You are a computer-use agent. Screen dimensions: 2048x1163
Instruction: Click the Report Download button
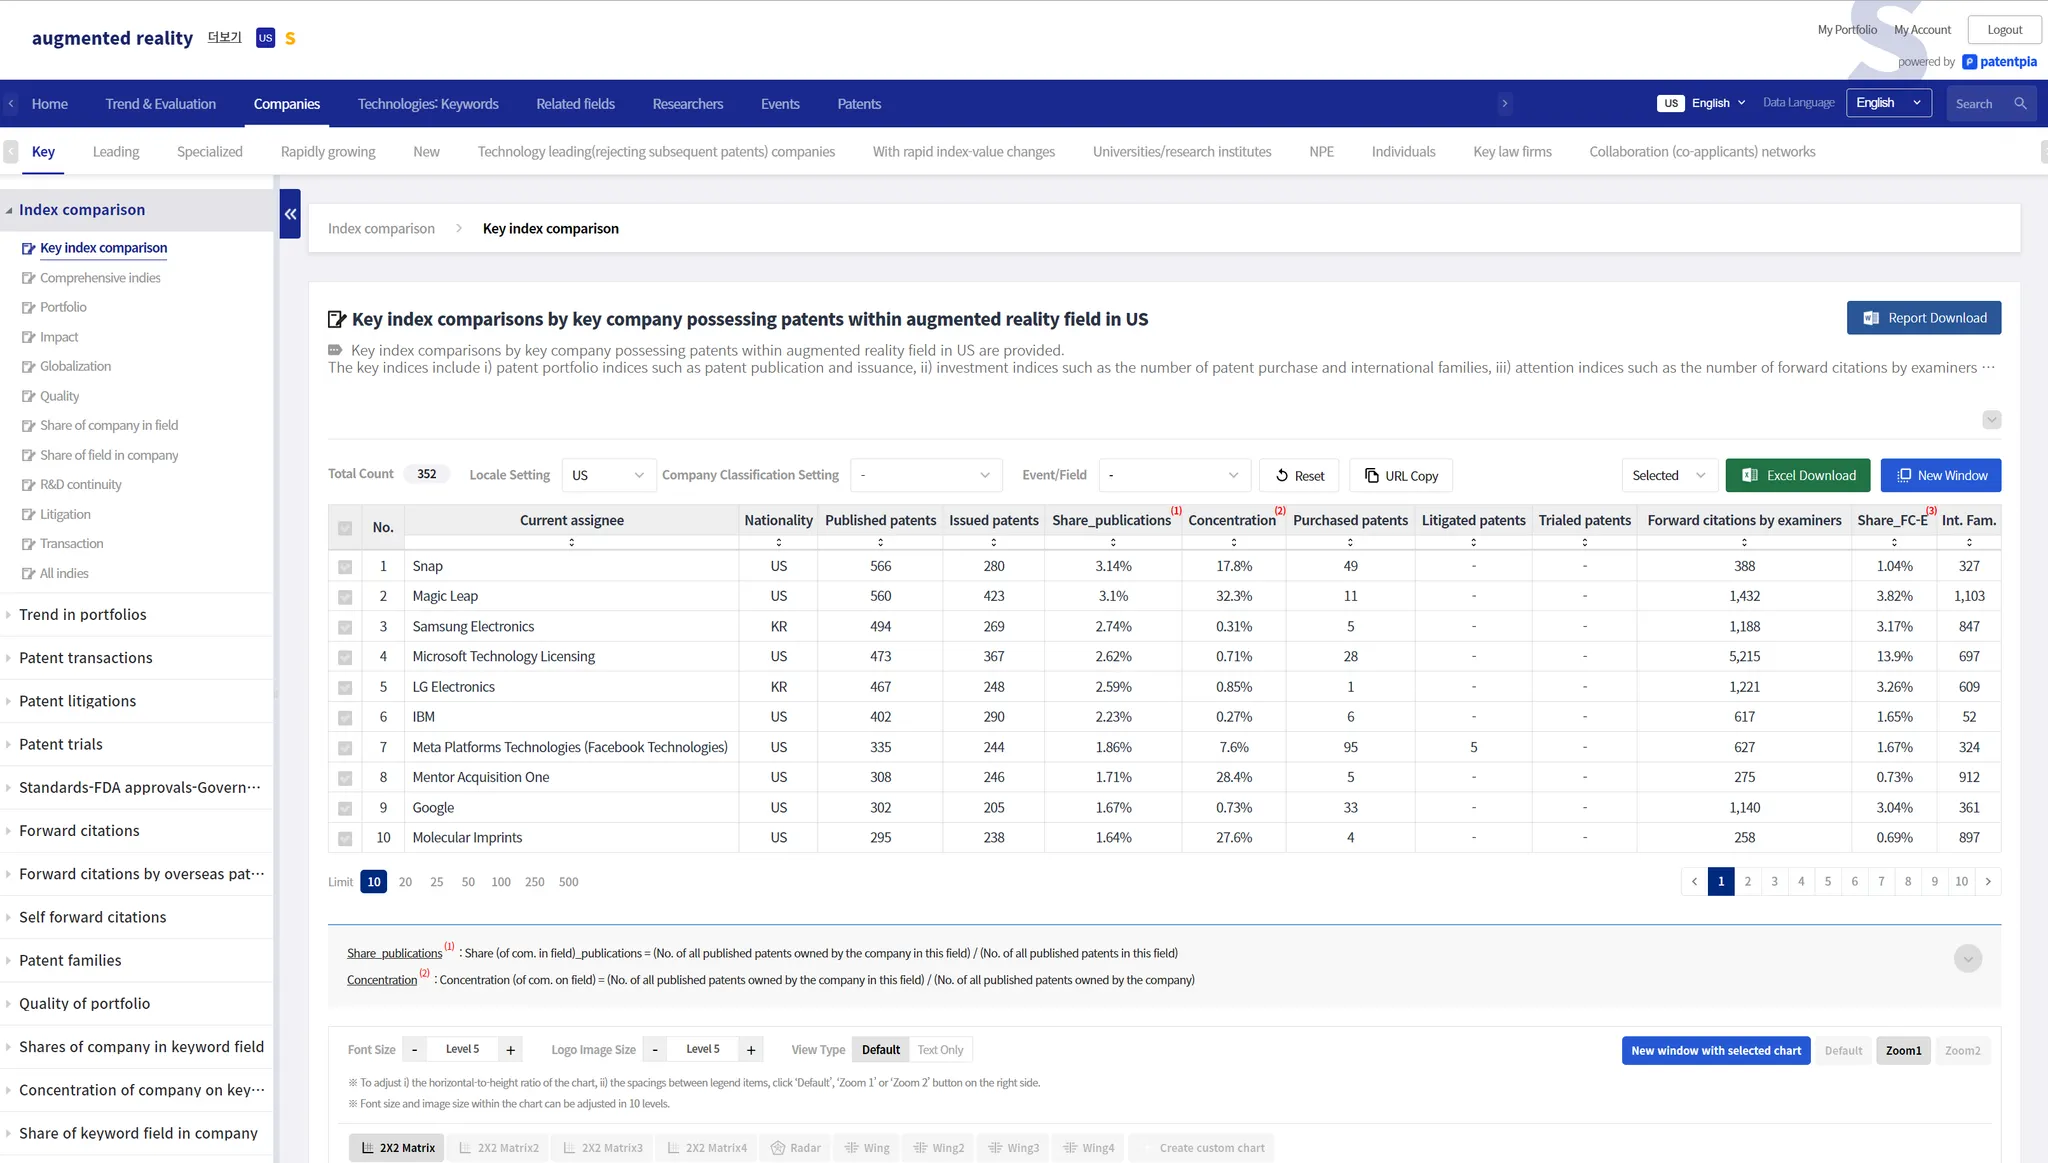pyautogui.click(x=1923, y=318)
